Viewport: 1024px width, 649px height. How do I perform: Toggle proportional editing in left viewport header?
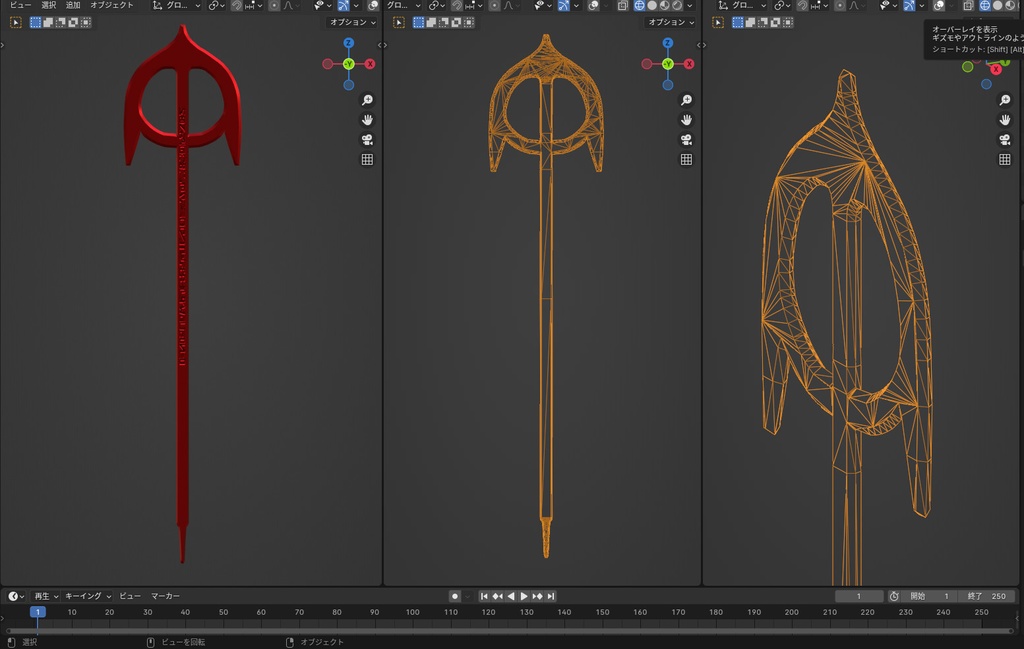pyautogui.click(x=274, y=5)
